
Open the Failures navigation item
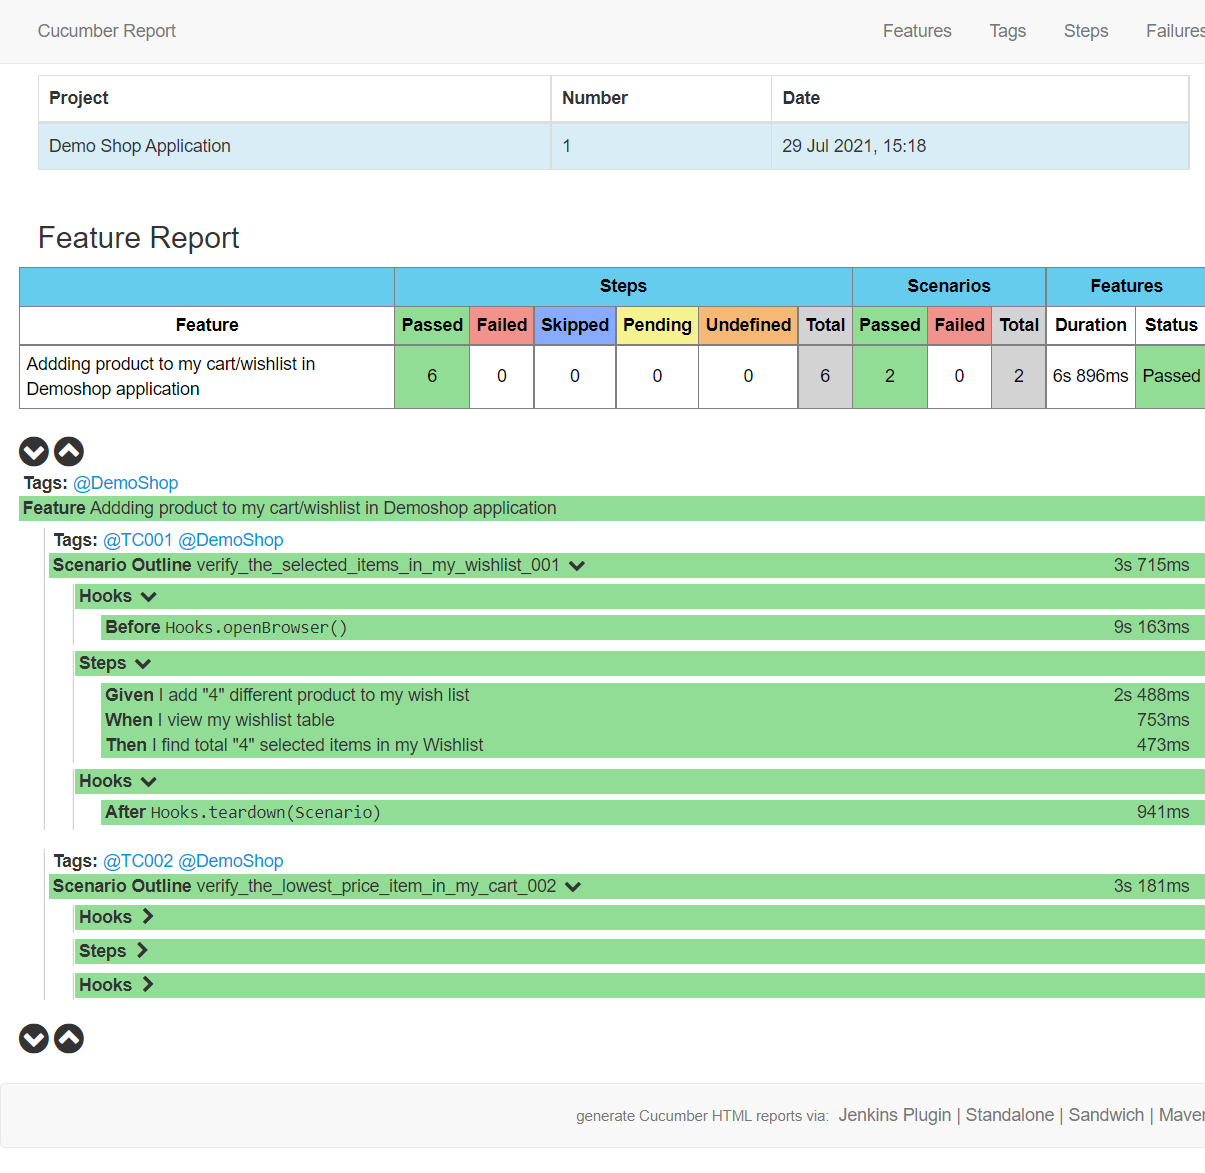[1175, 31]
